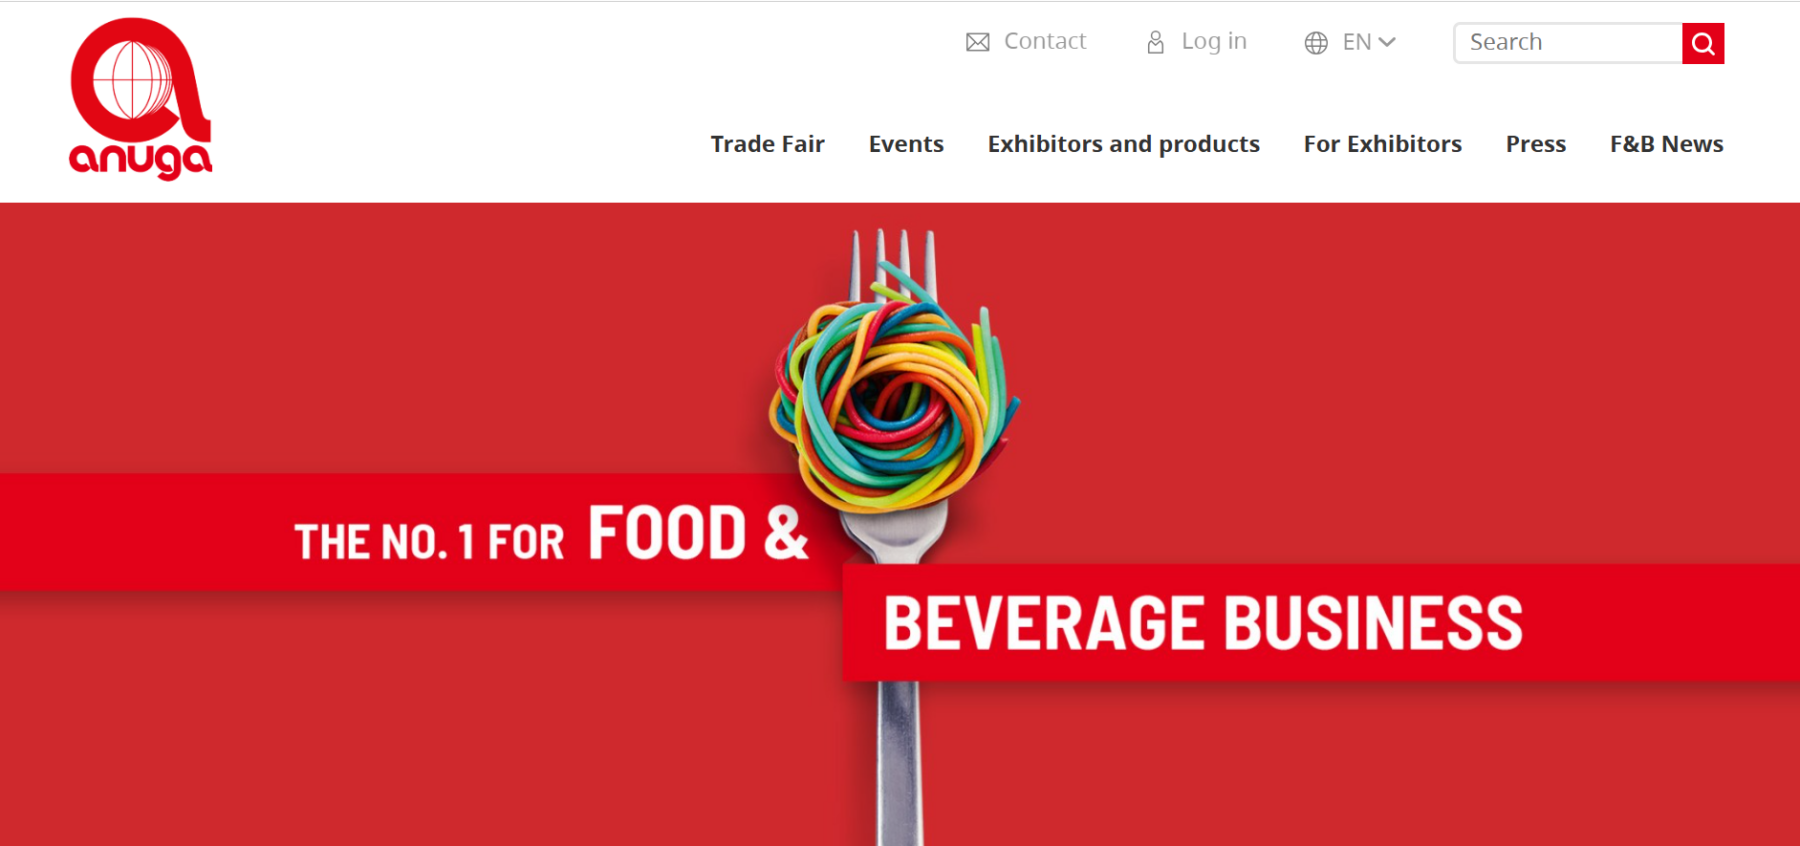The height and width of the screenshot is (846, 1800).
Task: Click the globe language icon
Action: [x=1316, y=42]
